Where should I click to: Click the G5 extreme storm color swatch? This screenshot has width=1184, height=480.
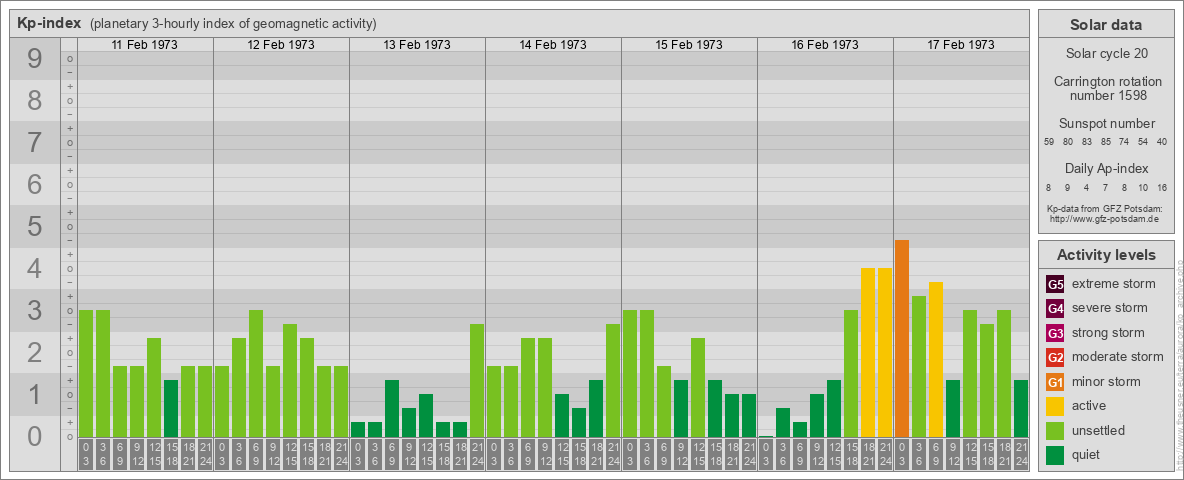1055,285
